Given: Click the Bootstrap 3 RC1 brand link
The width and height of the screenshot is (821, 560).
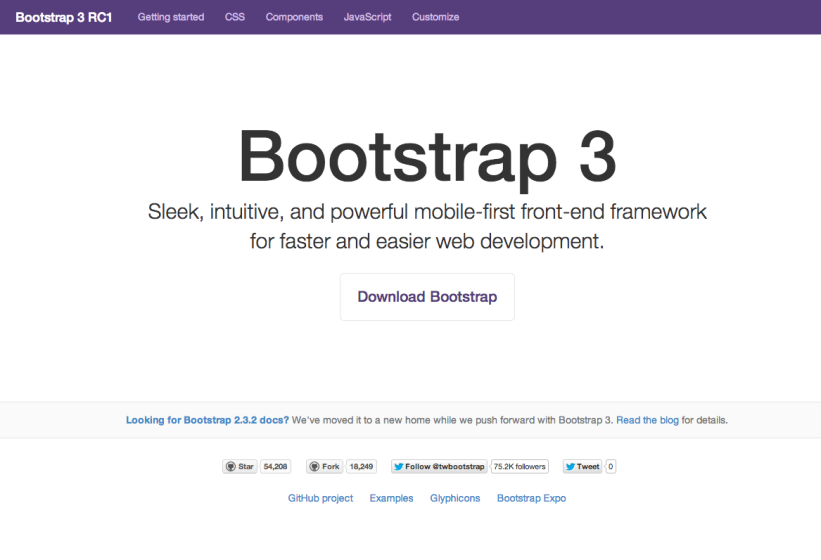Looking at the screenshot, I should pyautogui.click(x=64, y=17).
